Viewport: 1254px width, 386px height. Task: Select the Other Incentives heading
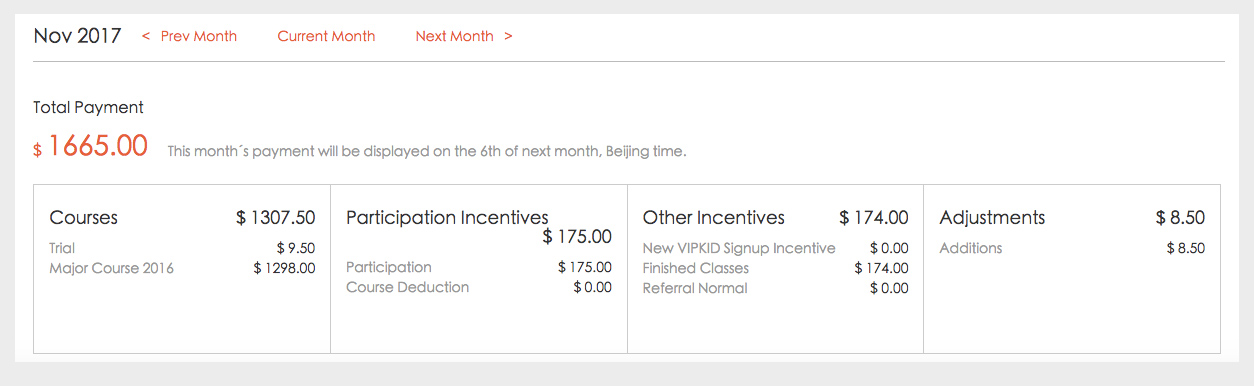pyautogui.click(x=714, y=217)
